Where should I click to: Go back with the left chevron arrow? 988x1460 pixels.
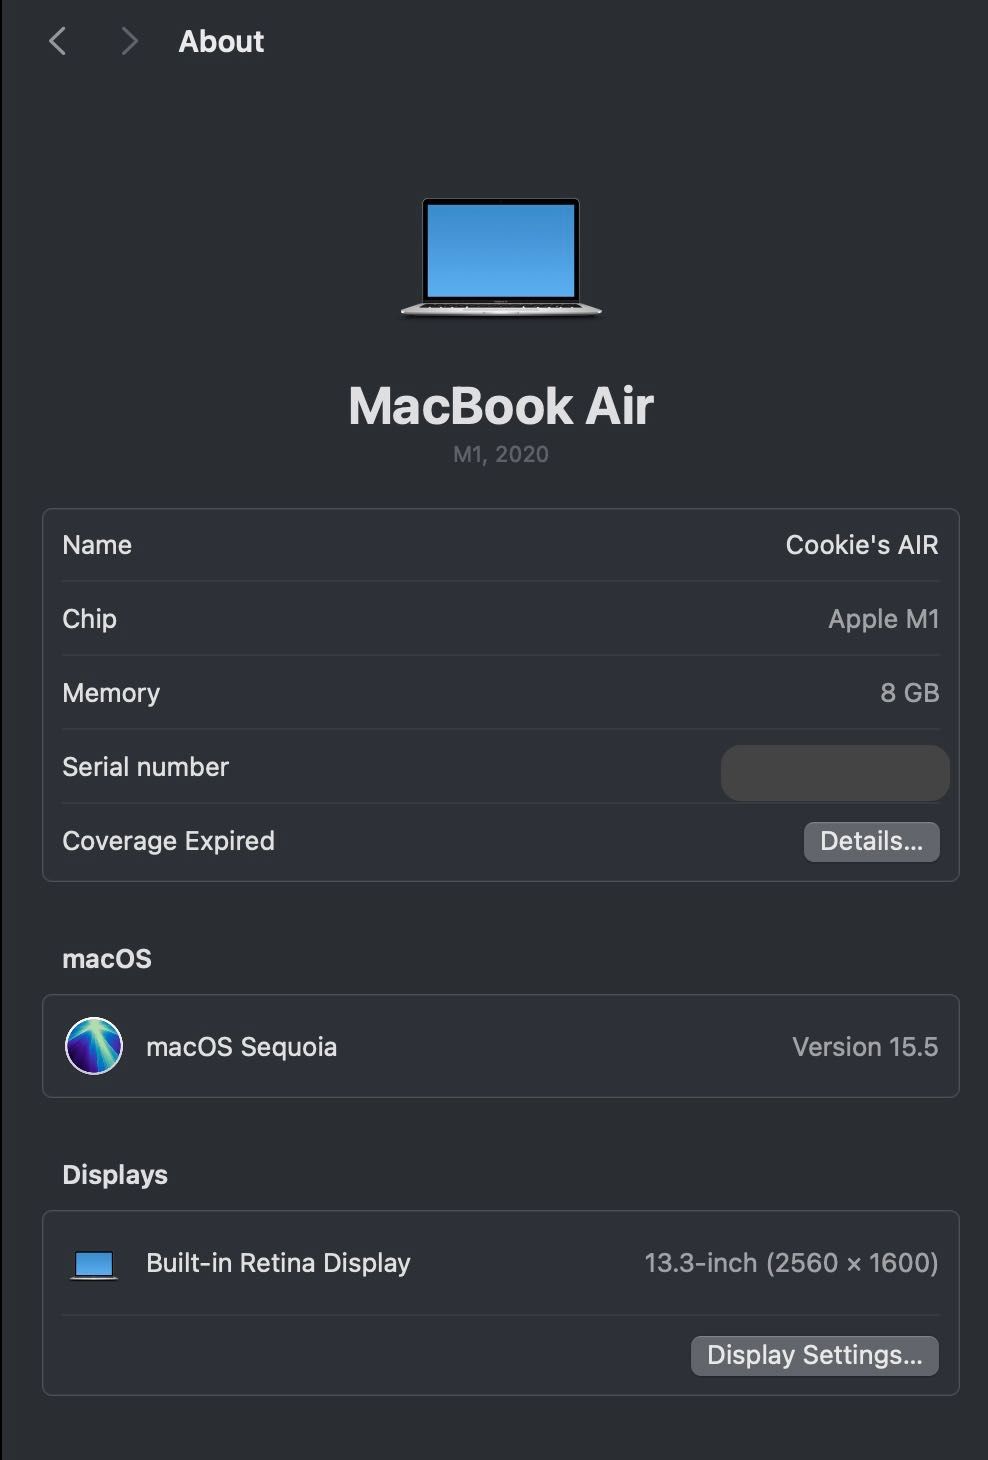[58, 41]
